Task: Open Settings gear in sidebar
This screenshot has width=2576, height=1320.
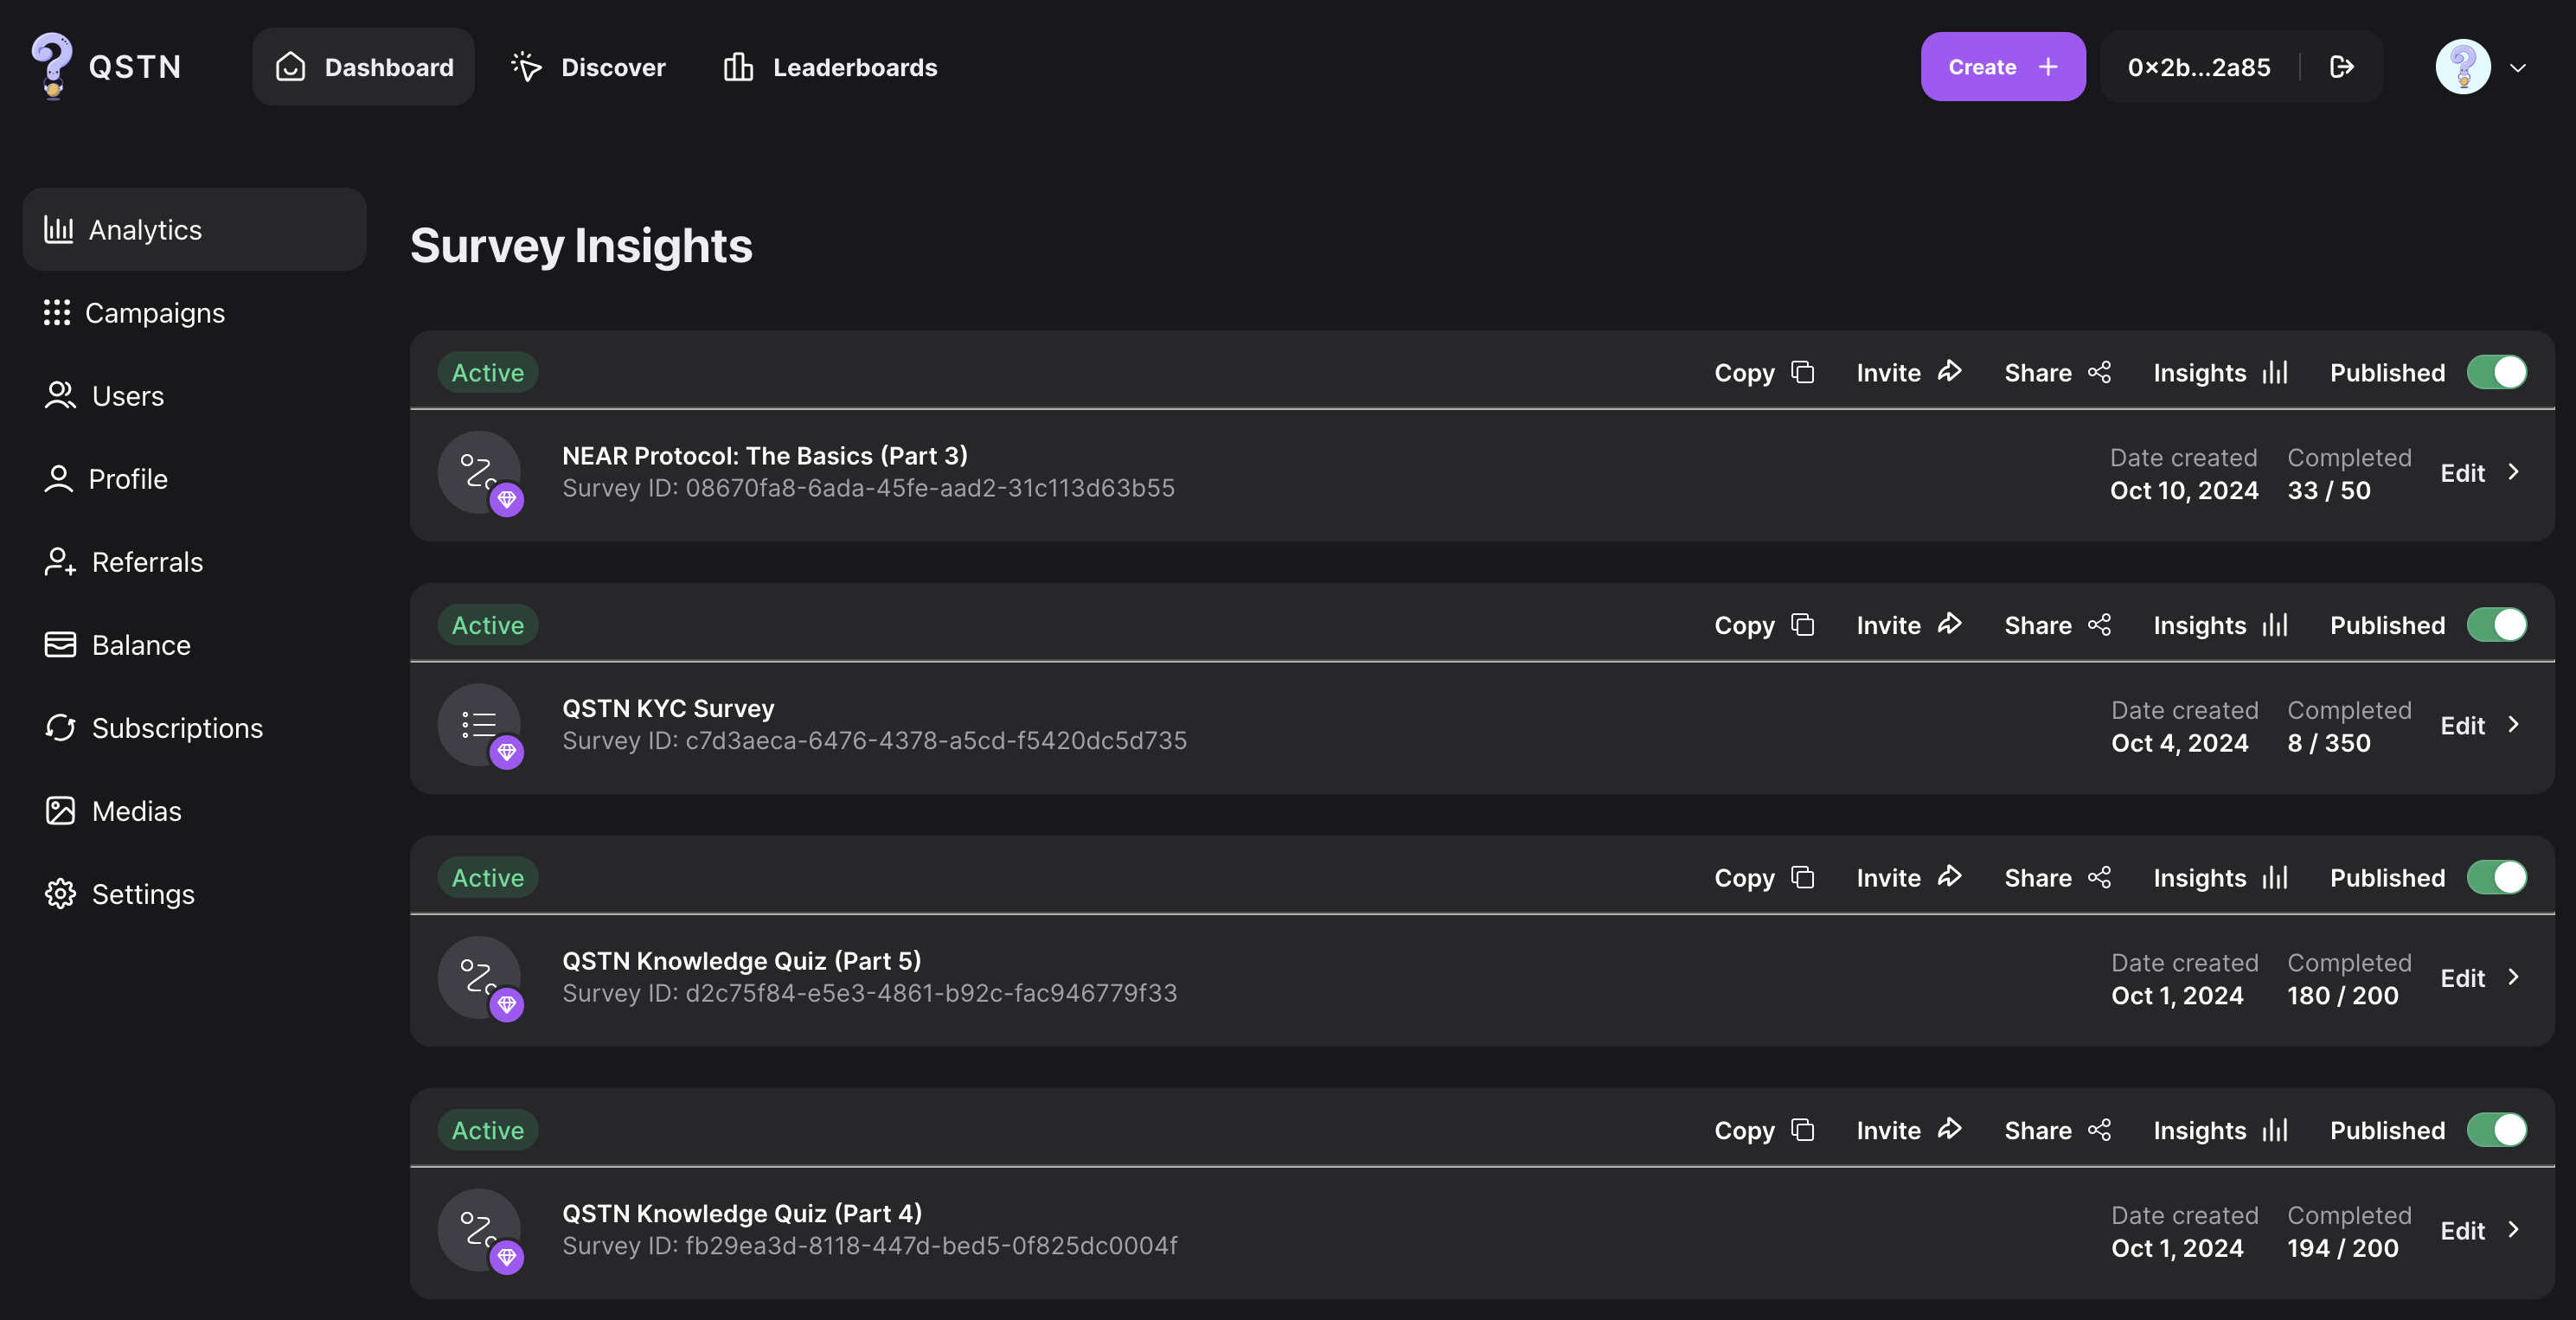Action: point(60,894)
